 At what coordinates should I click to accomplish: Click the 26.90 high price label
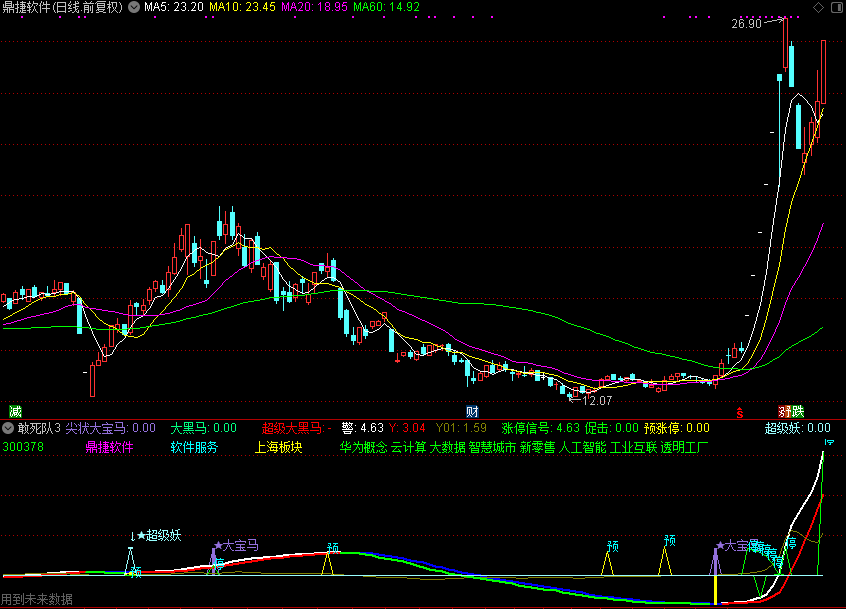click(x=746, y=24)
